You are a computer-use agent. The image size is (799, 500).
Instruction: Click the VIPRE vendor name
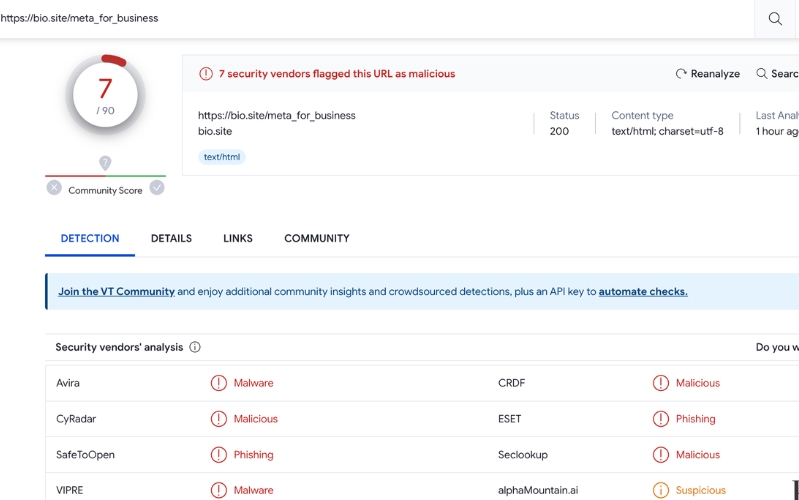[69, 490]
